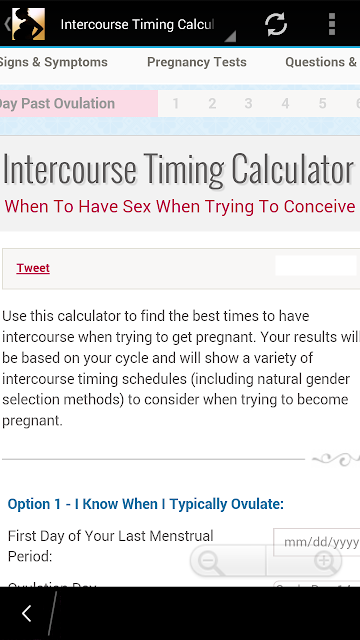Image resolution: width=360 pixels, height=640 pixels.
Task: Tap the zoom in magnifier button
Action: tap(304, 561)
